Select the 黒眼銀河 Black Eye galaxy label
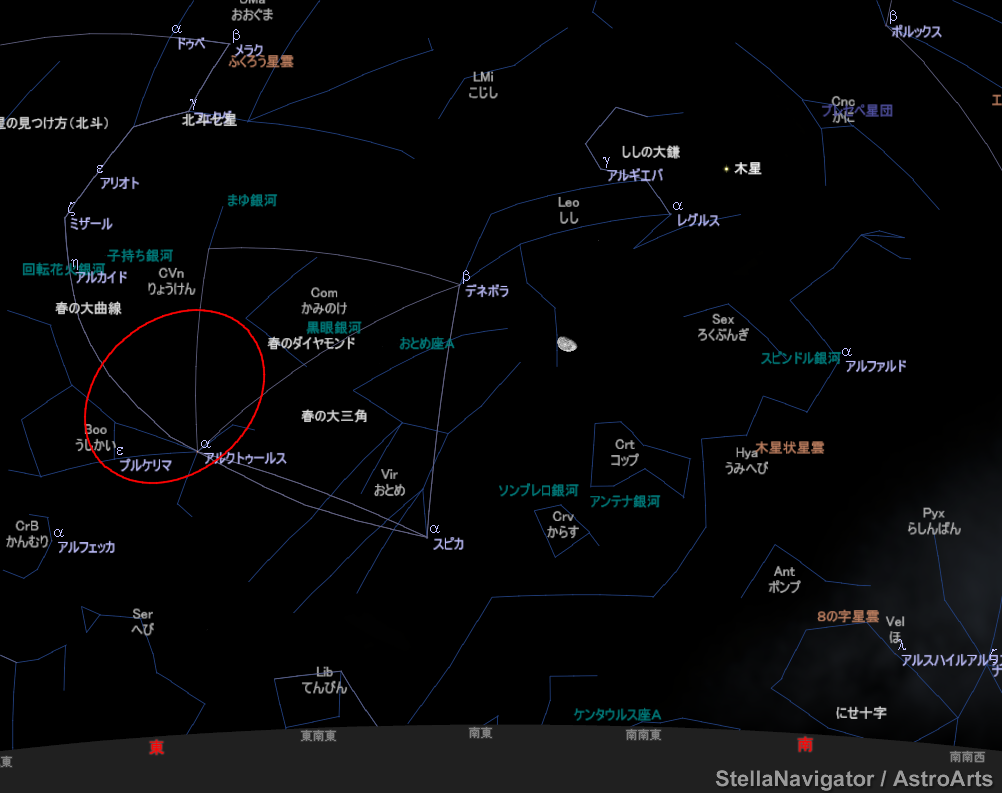Viewport: 1002px width, 793px height. click(x=334, y=327)
